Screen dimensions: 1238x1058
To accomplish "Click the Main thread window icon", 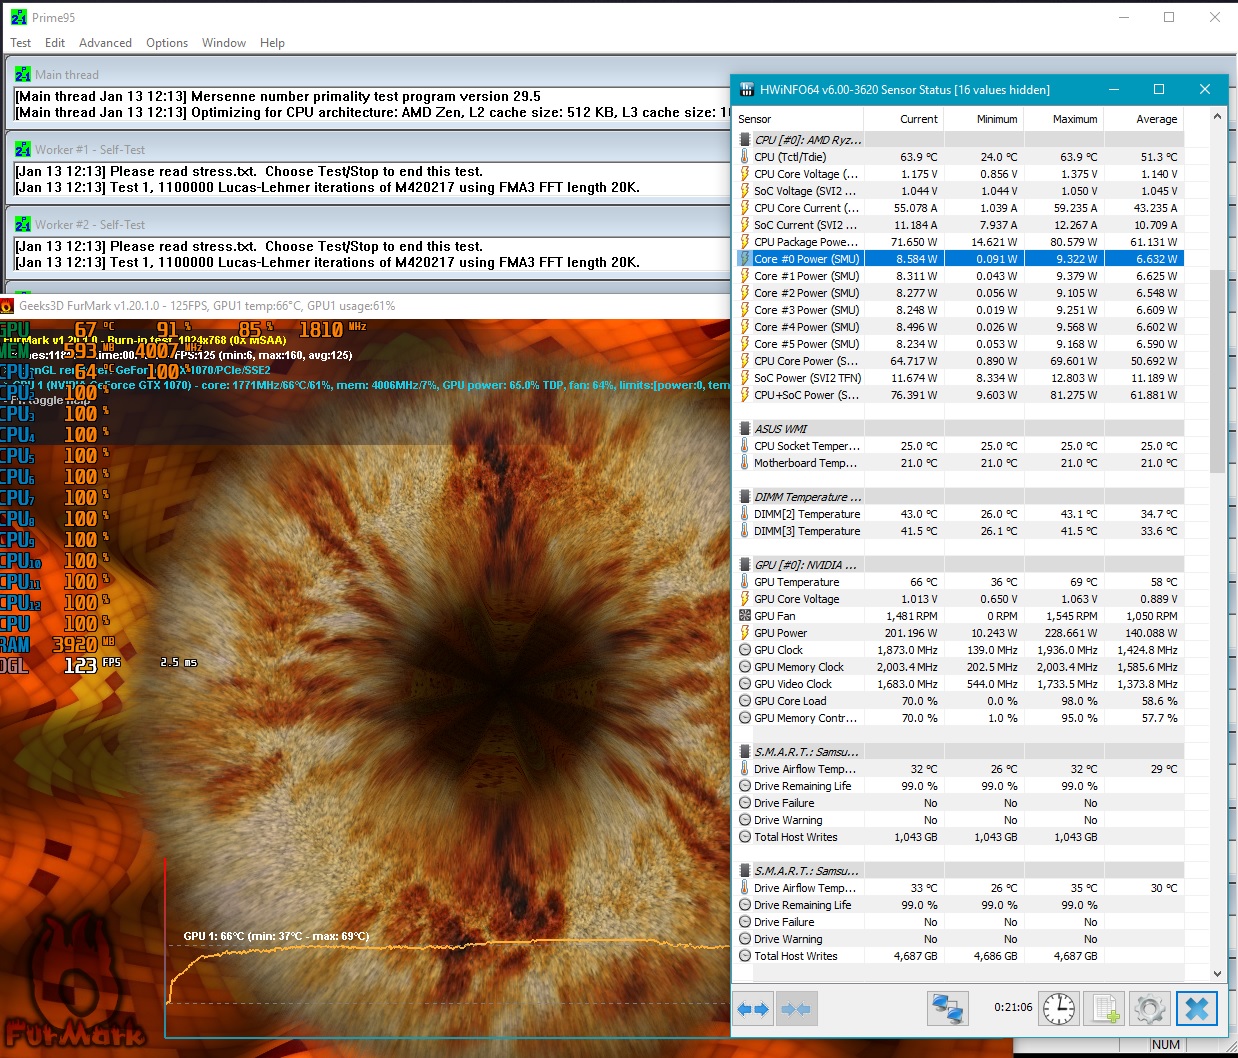I will point(23,74).
